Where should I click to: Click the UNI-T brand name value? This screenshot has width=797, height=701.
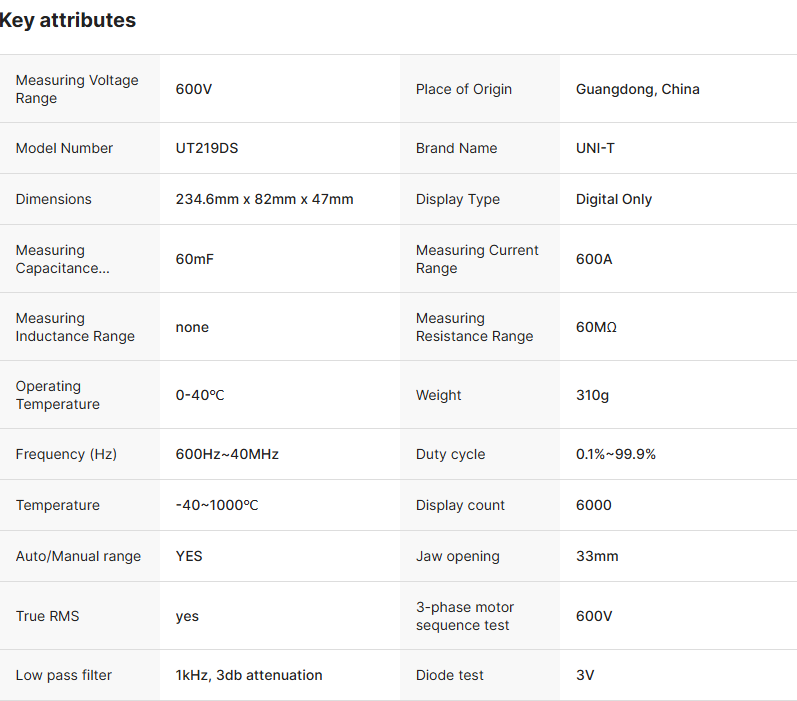595,148
